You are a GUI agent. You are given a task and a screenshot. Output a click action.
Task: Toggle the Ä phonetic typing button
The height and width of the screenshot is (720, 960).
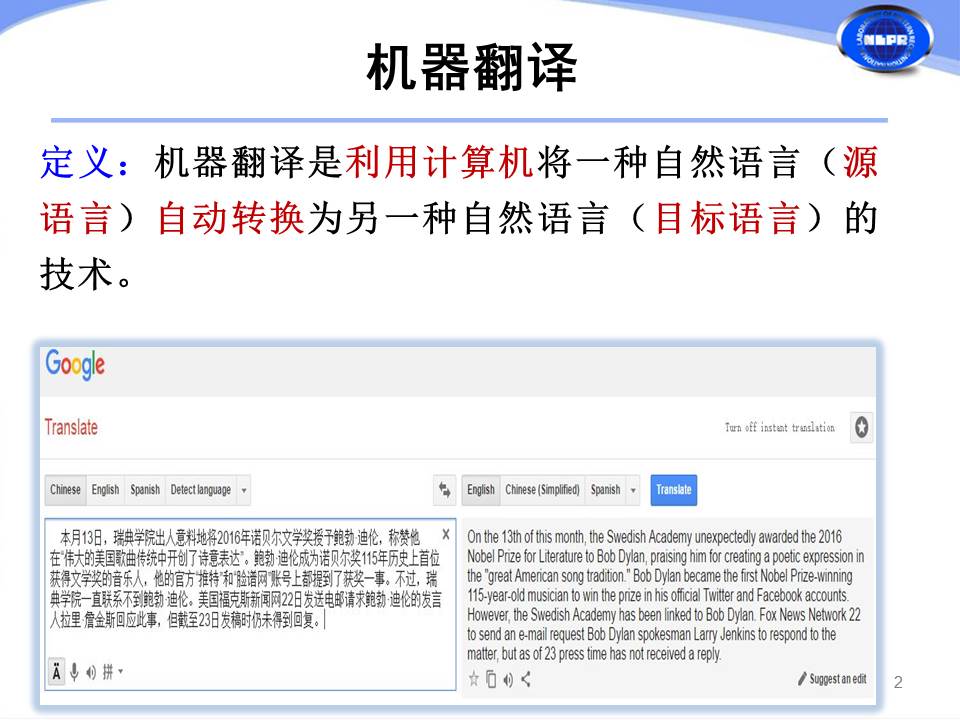tap(56, 672)
